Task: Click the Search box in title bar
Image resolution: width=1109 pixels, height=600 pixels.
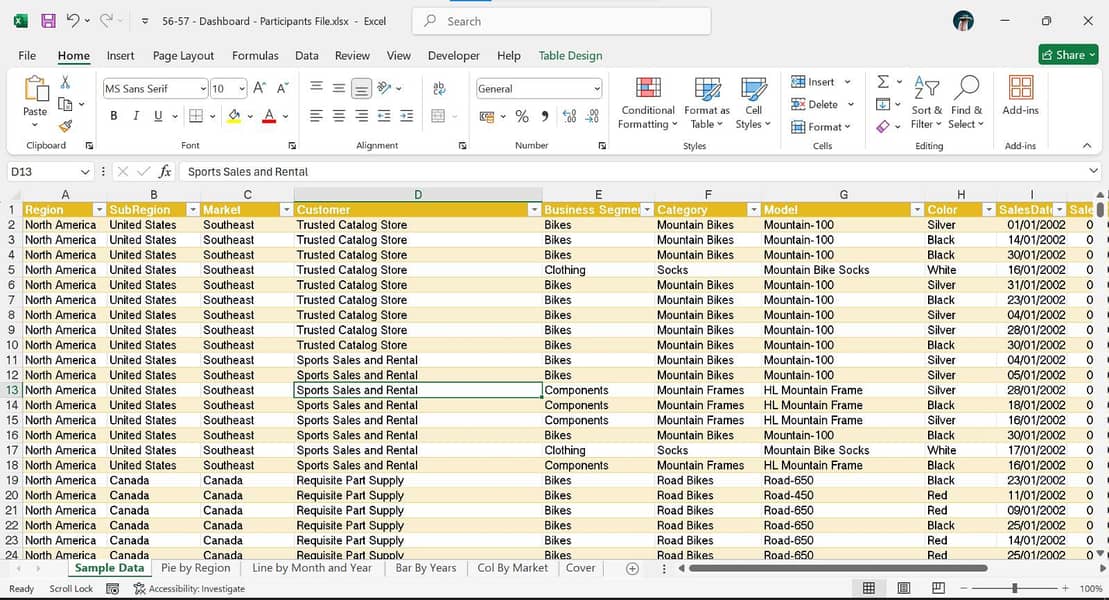Action: (x=562, y=21)
